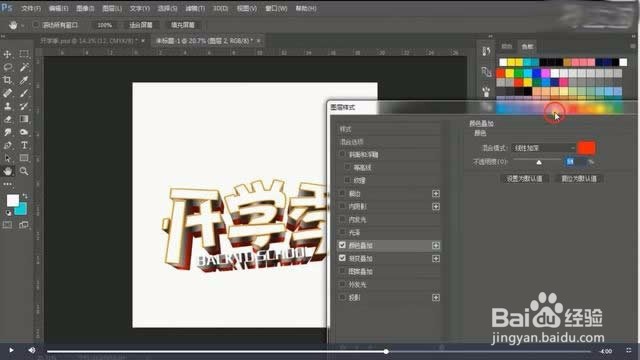The image size is (640, 360).
Task: Toggle fullscreen in the video player
Action: click(x=629, y=350)
